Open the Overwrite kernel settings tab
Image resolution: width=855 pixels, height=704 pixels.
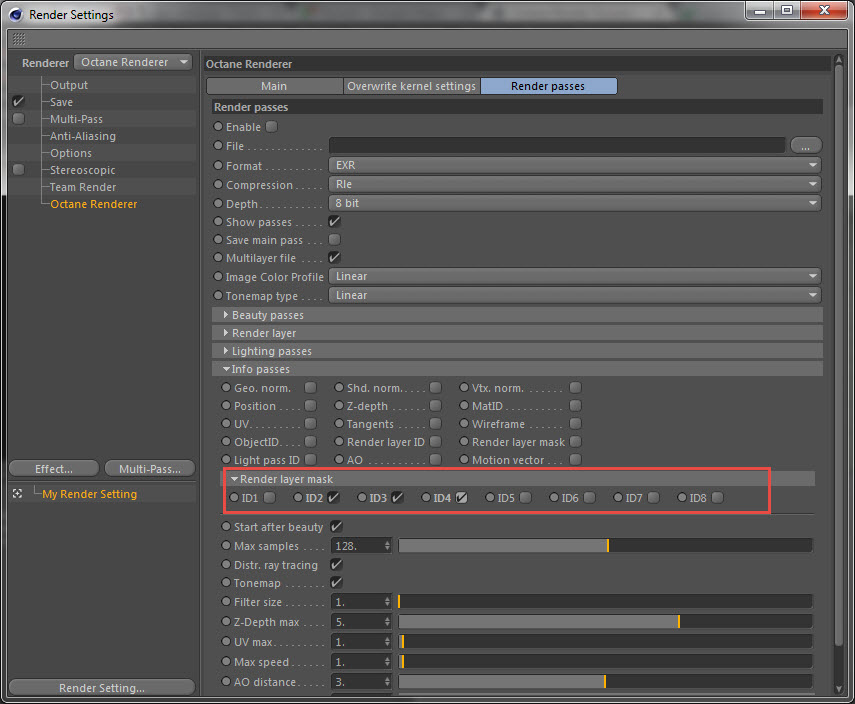pyautogui.click(x=412, y=86)
